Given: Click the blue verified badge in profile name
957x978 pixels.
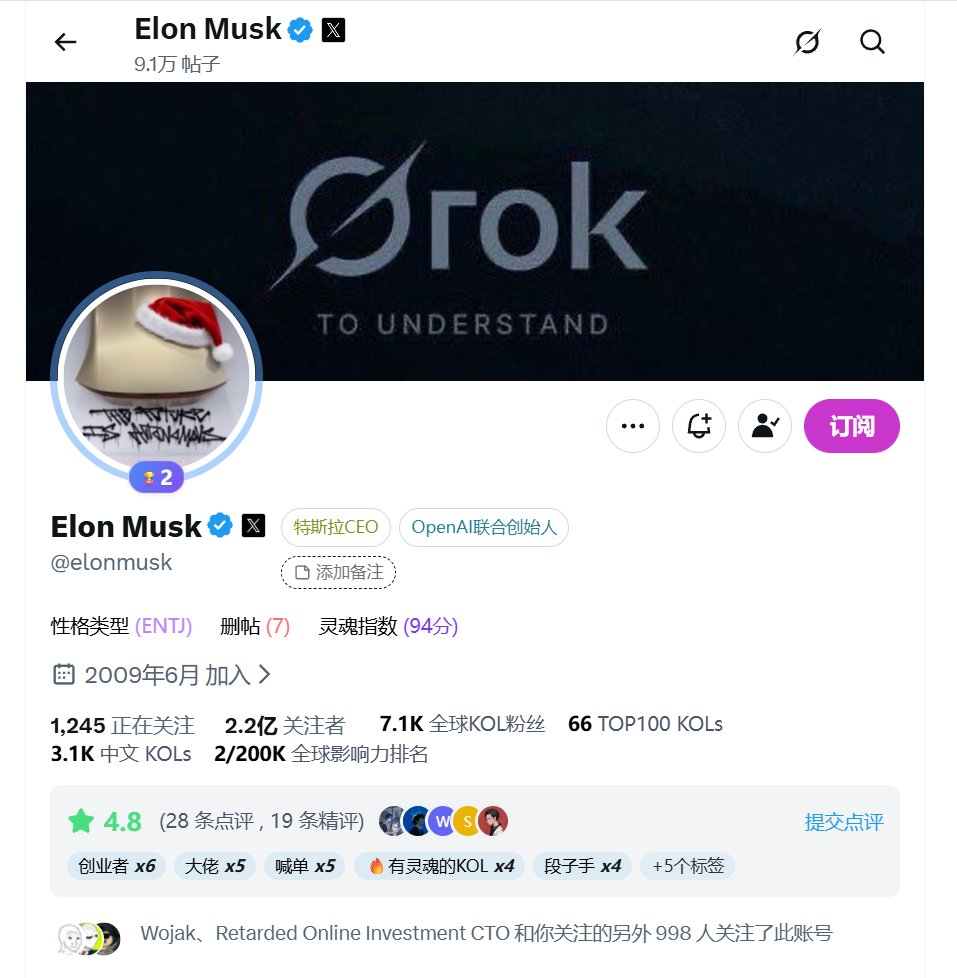Looking at the screenshot, I should pyautogui.click(x=220, y=526).
